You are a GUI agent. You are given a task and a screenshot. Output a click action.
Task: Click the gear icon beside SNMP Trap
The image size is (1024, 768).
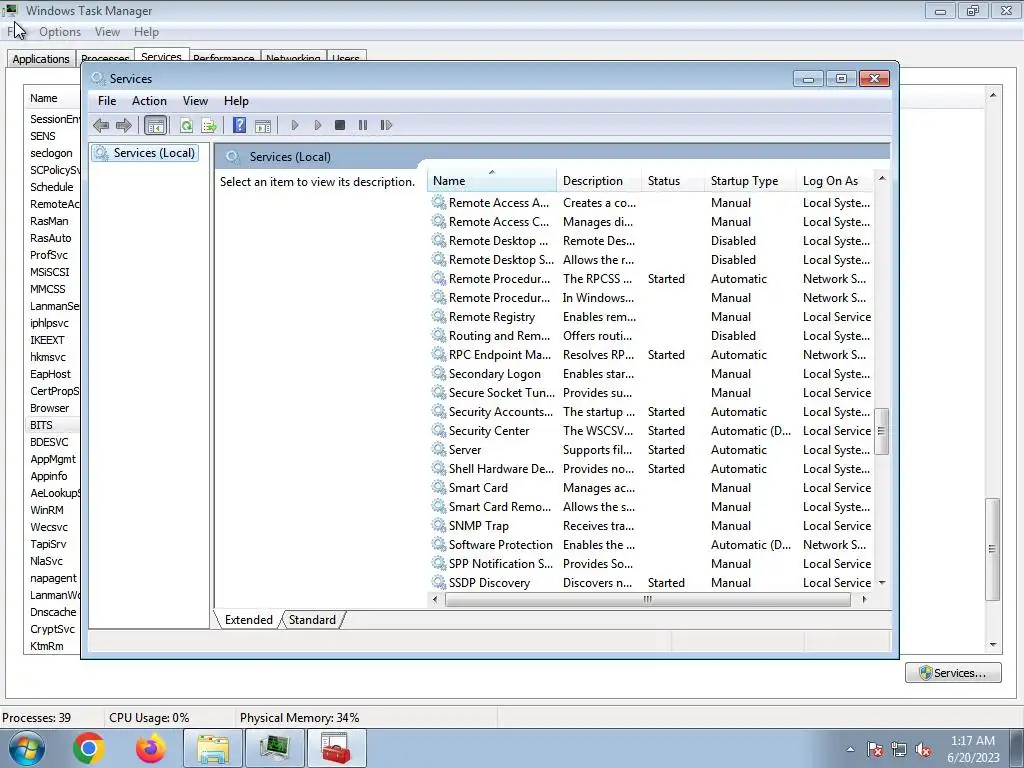coord(439,525)
